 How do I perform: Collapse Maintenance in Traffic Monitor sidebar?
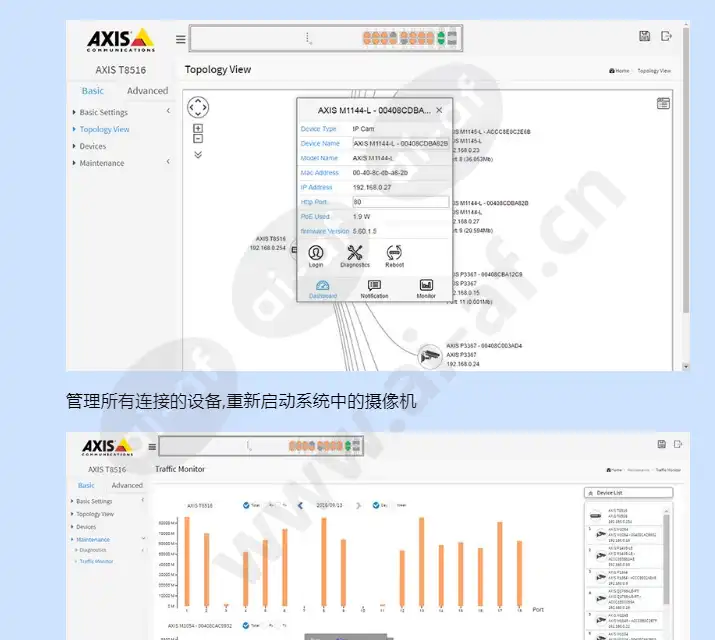point(93,540)
